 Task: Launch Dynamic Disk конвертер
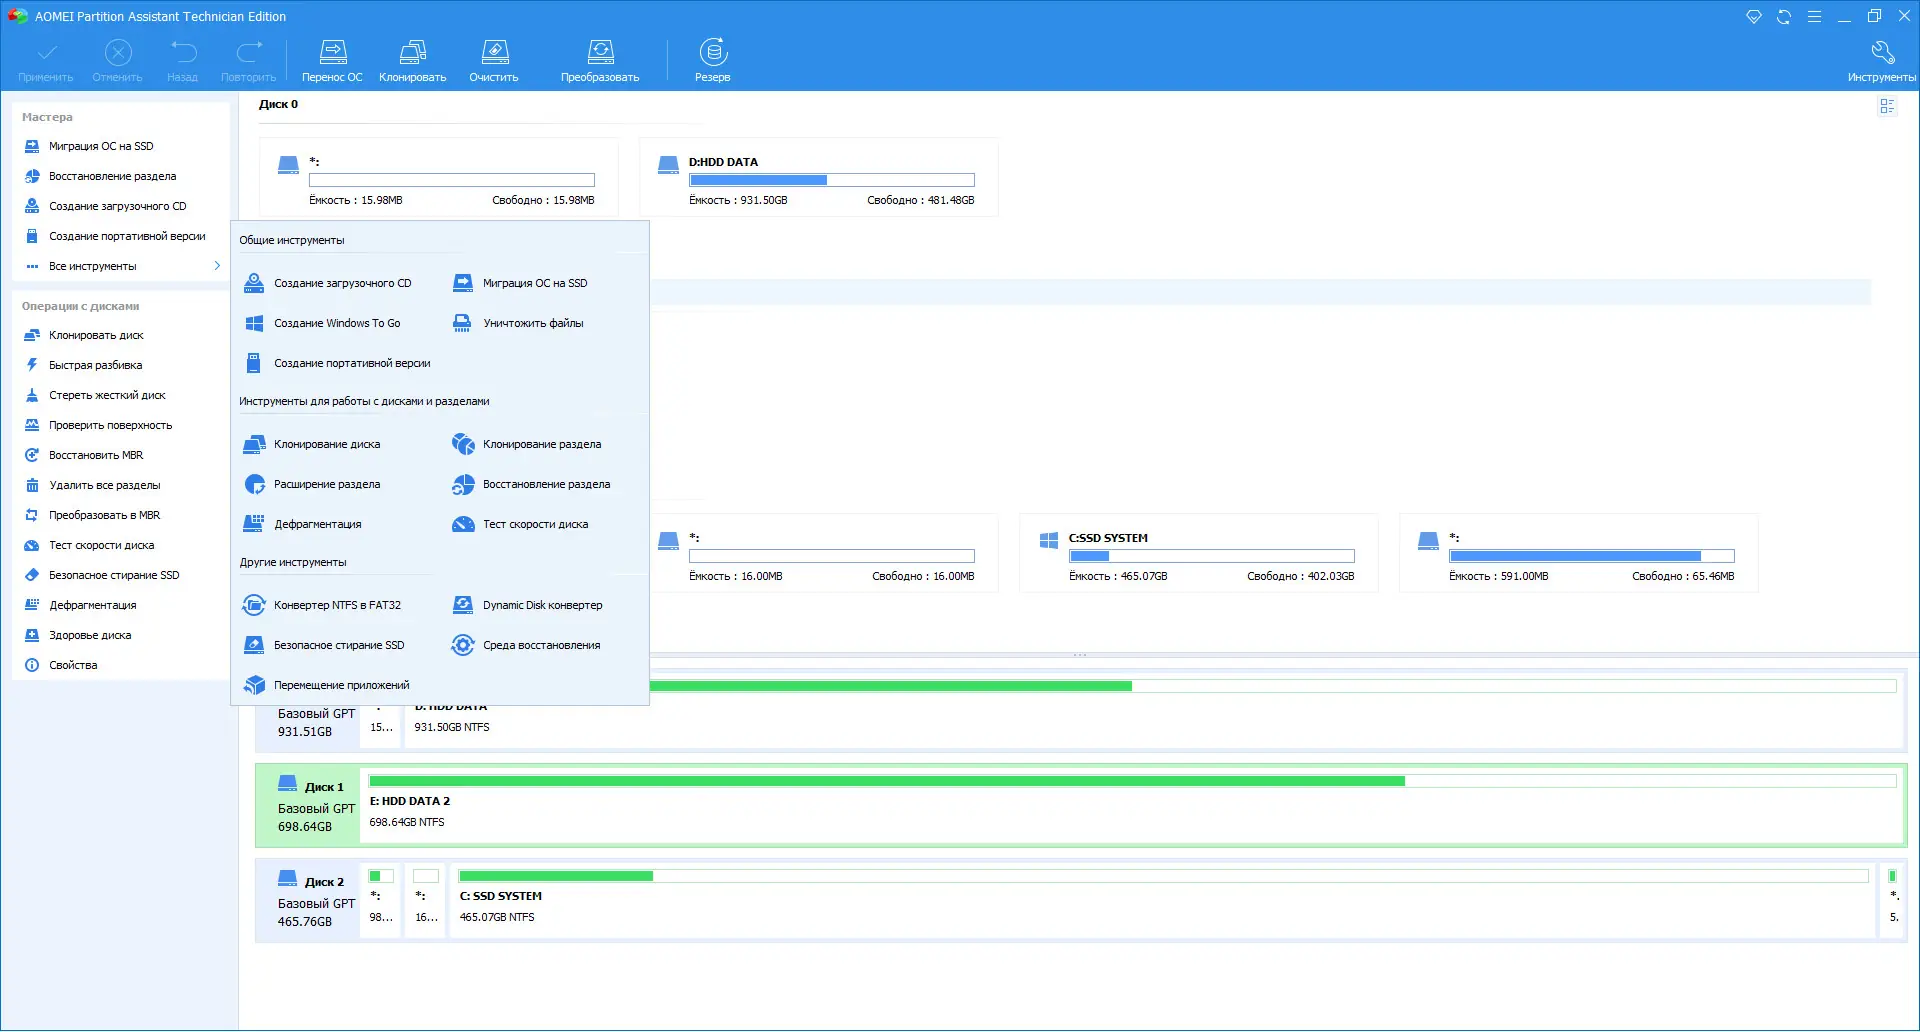click(527, 605)
